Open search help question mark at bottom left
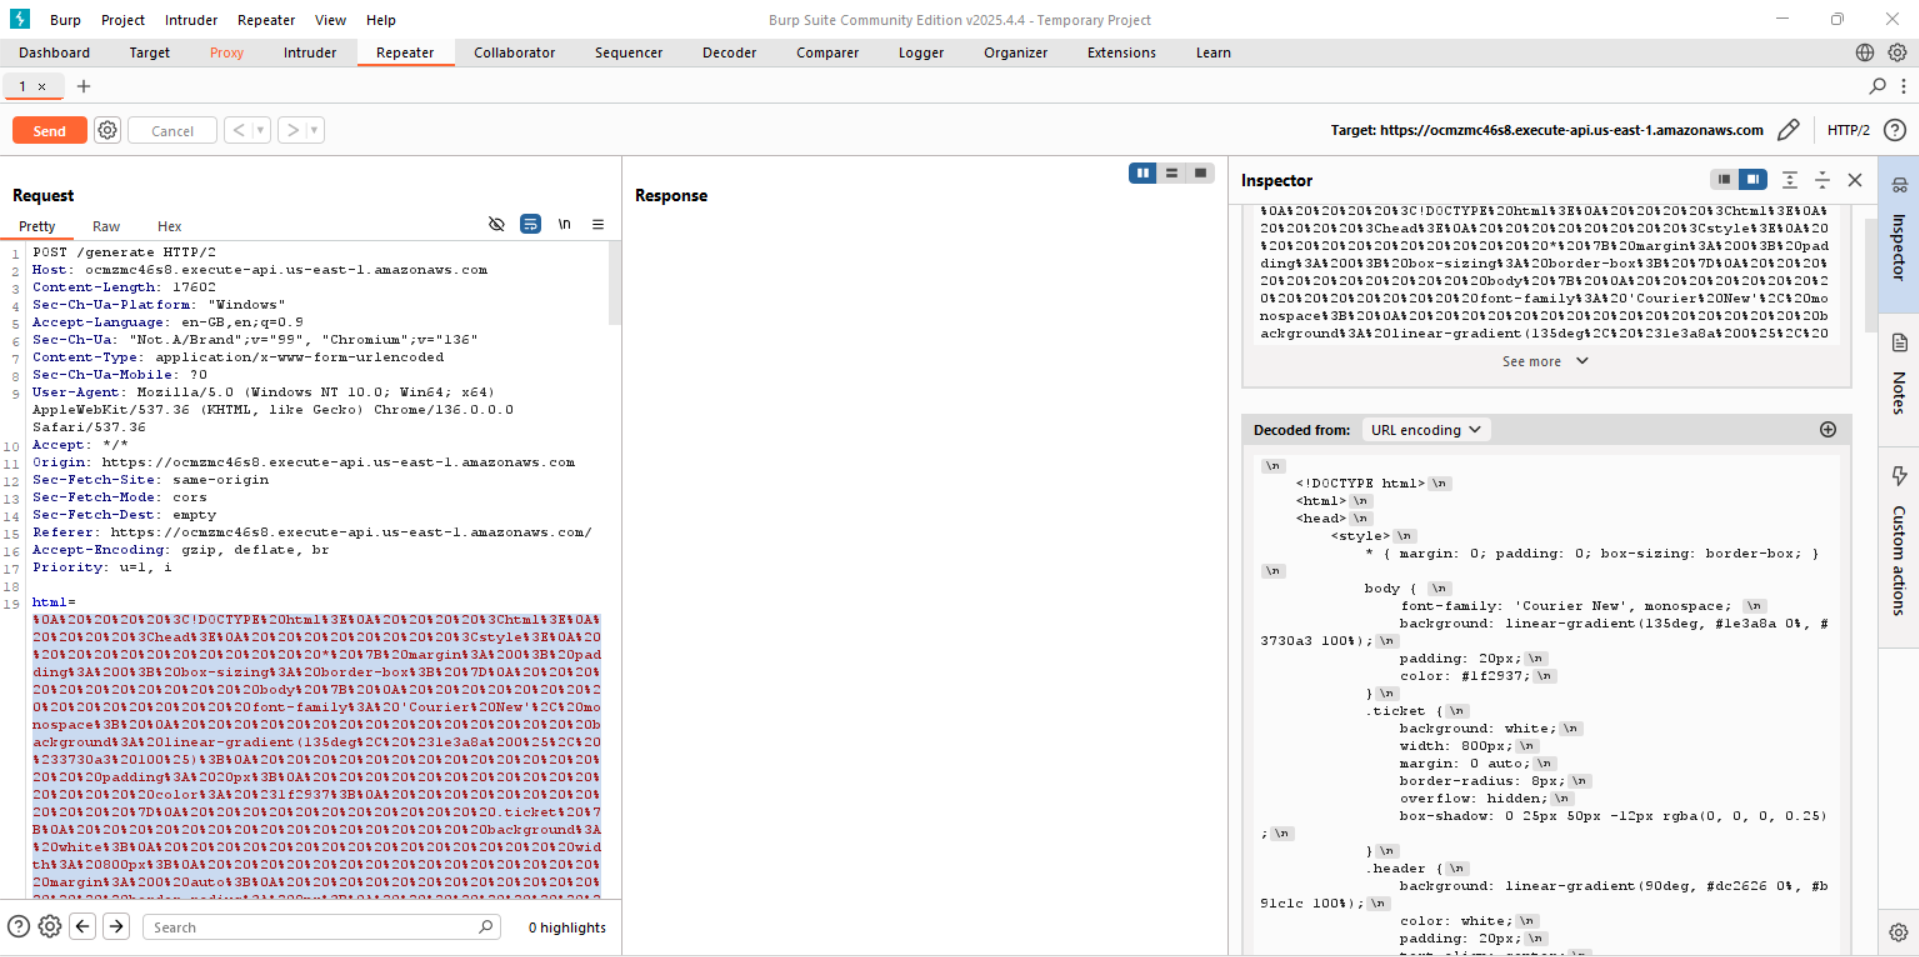The width and height of the screenshot is (1919, 957). tap(18, 927)
